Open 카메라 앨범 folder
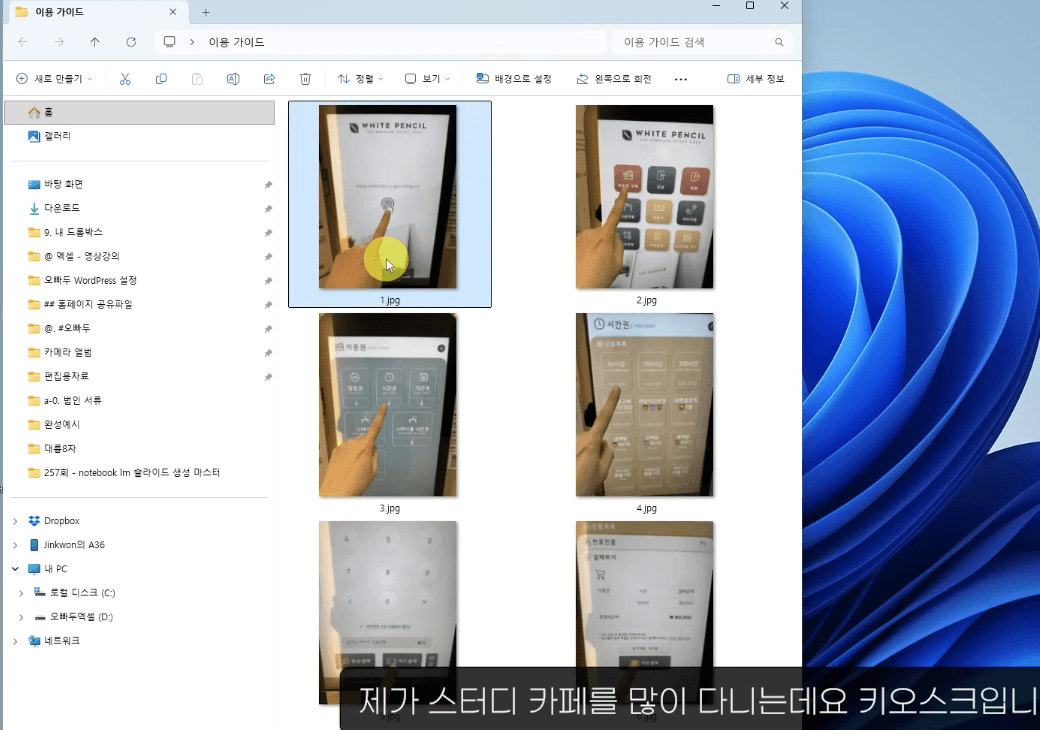This screenshot has width=1040, height=730. (68, 352)
